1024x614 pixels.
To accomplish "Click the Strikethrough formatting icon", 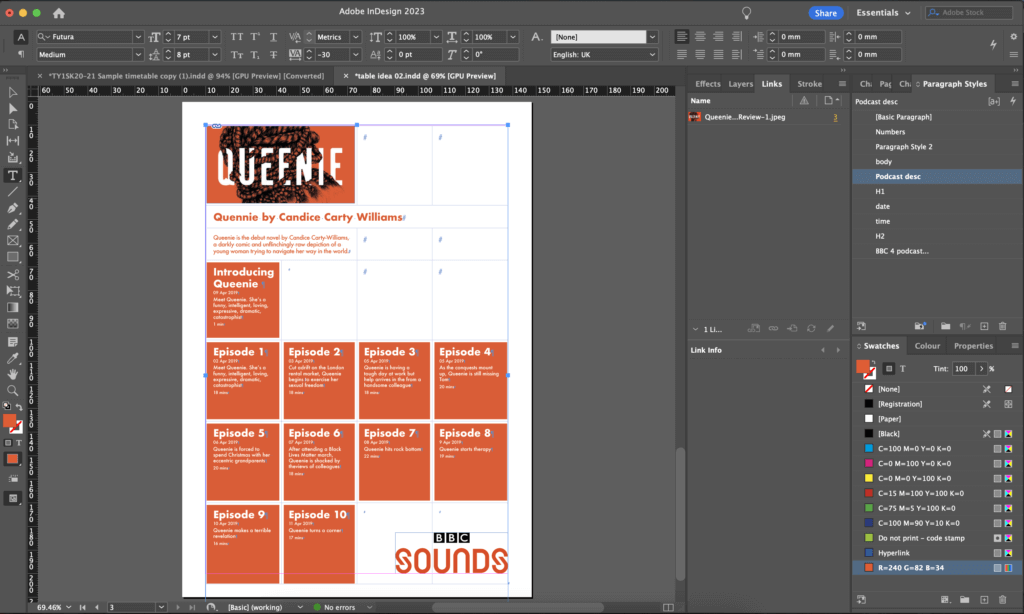I will 274,55.
